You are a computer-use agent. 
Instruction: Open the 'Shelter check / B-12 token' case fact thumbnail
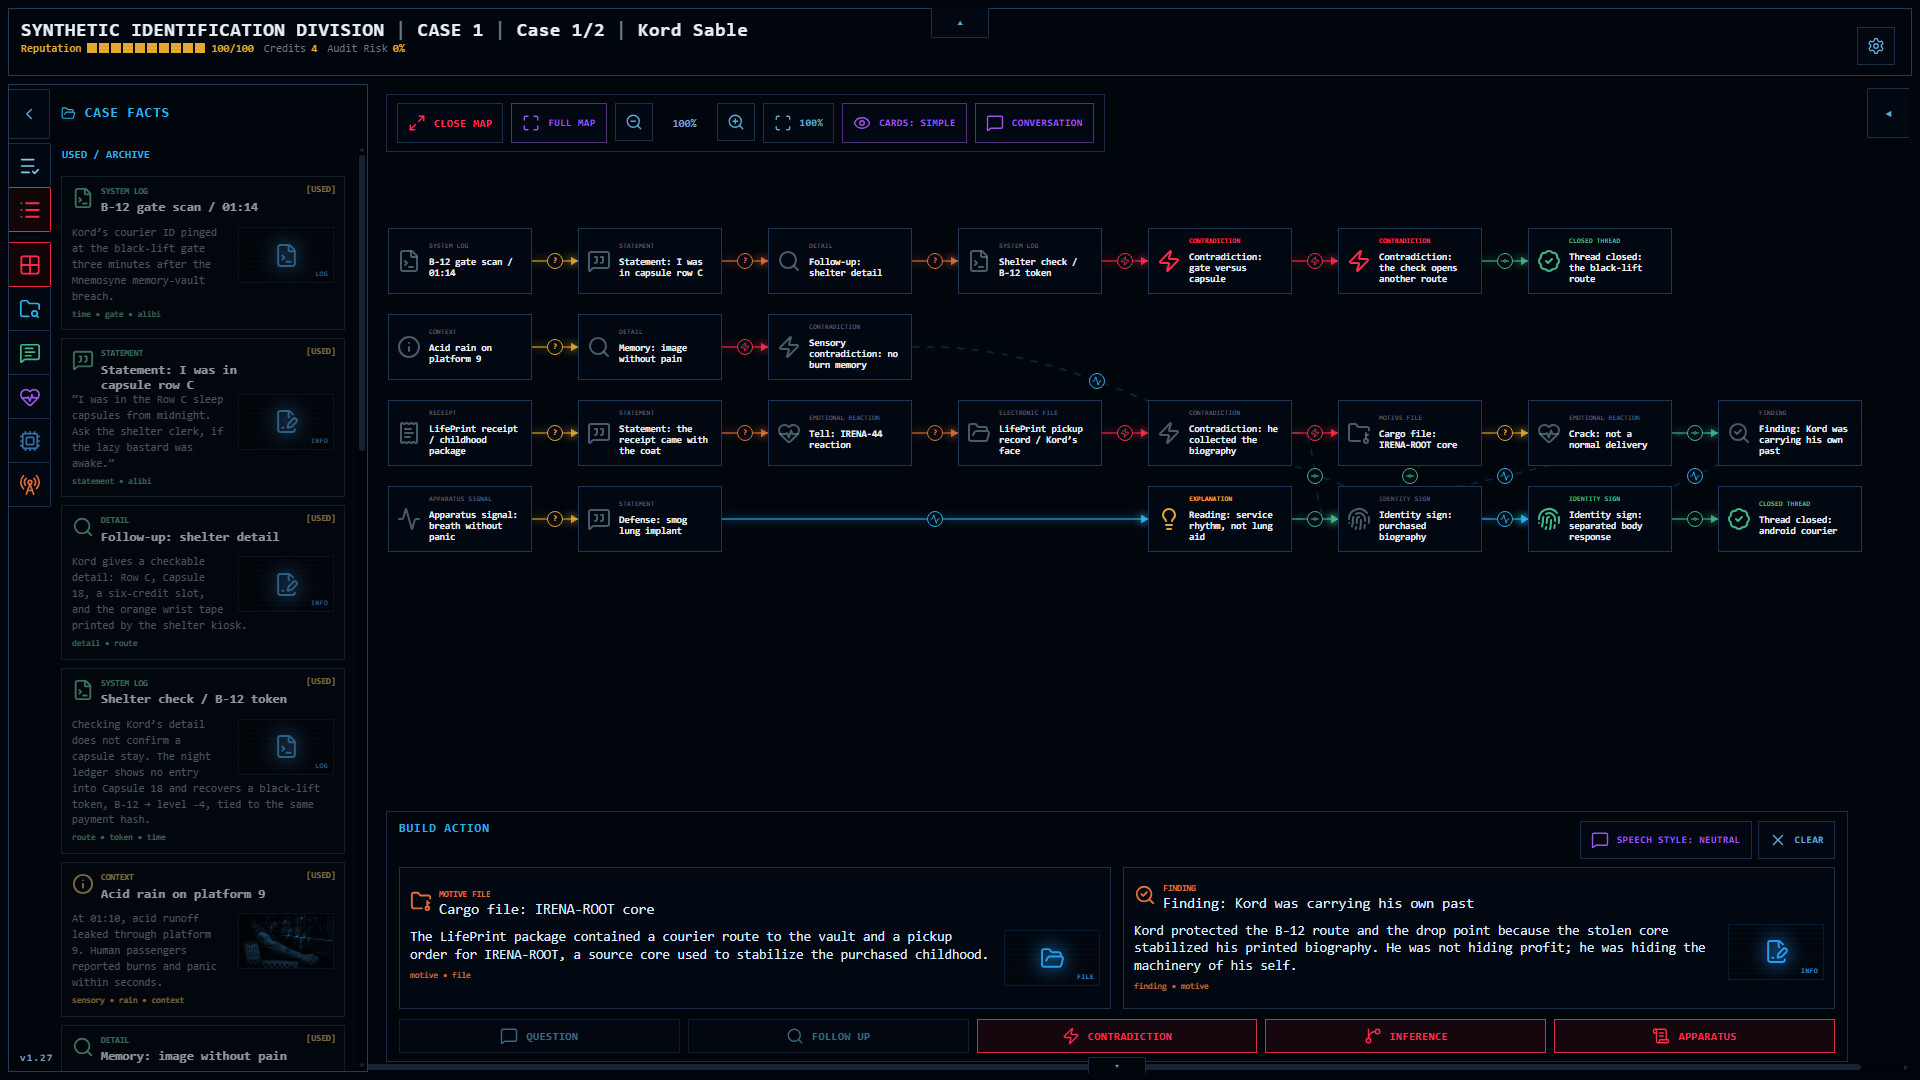tap(286, 747)
